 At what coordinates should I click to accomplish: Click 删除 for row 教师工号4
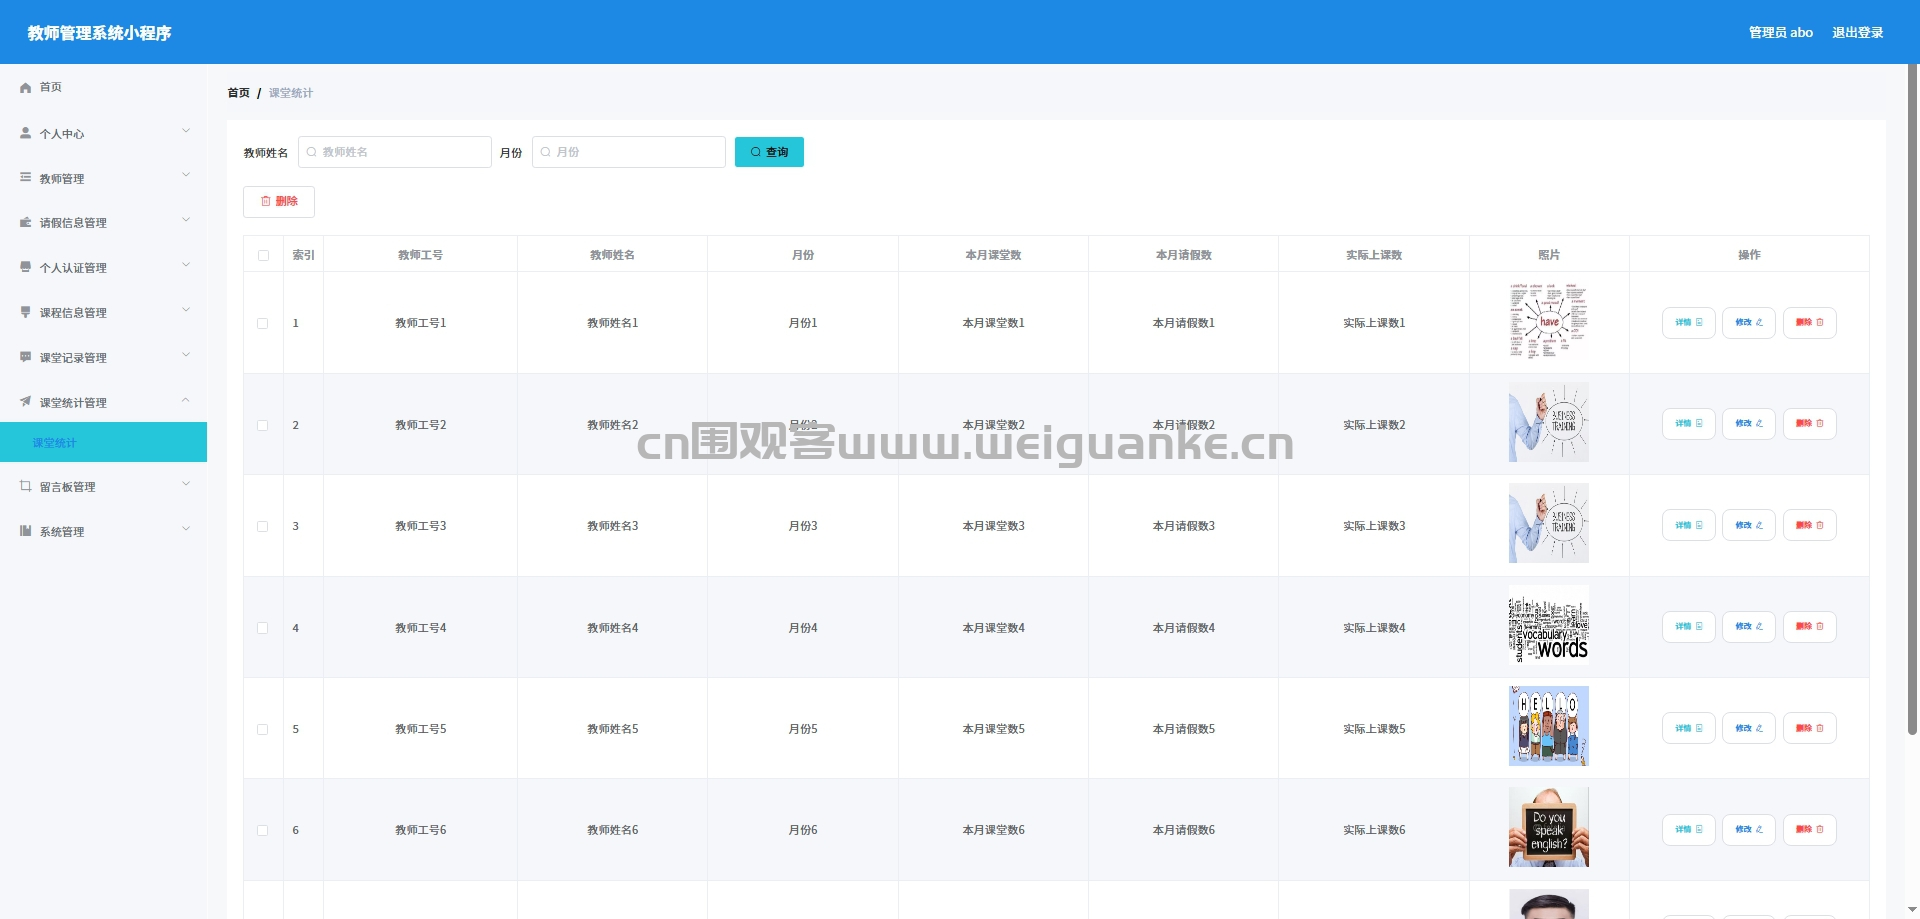[x=1810, y=627]
